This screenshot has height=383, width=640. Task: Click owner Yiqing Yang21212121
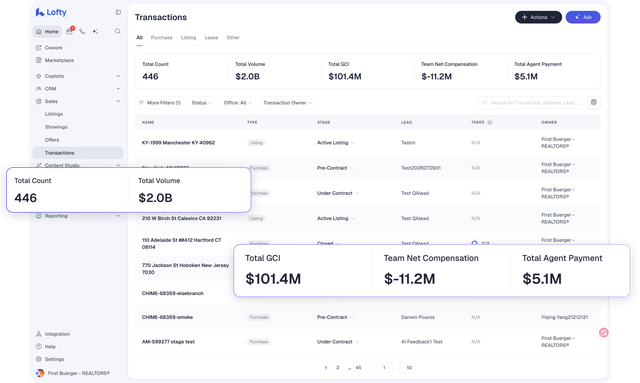564,317
